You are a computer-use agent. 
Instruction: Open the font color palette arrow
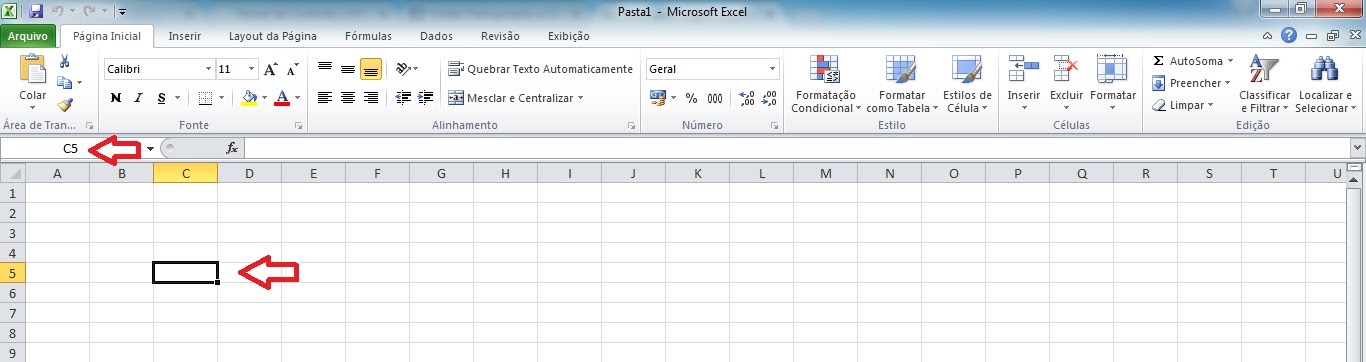pos(298,98)
